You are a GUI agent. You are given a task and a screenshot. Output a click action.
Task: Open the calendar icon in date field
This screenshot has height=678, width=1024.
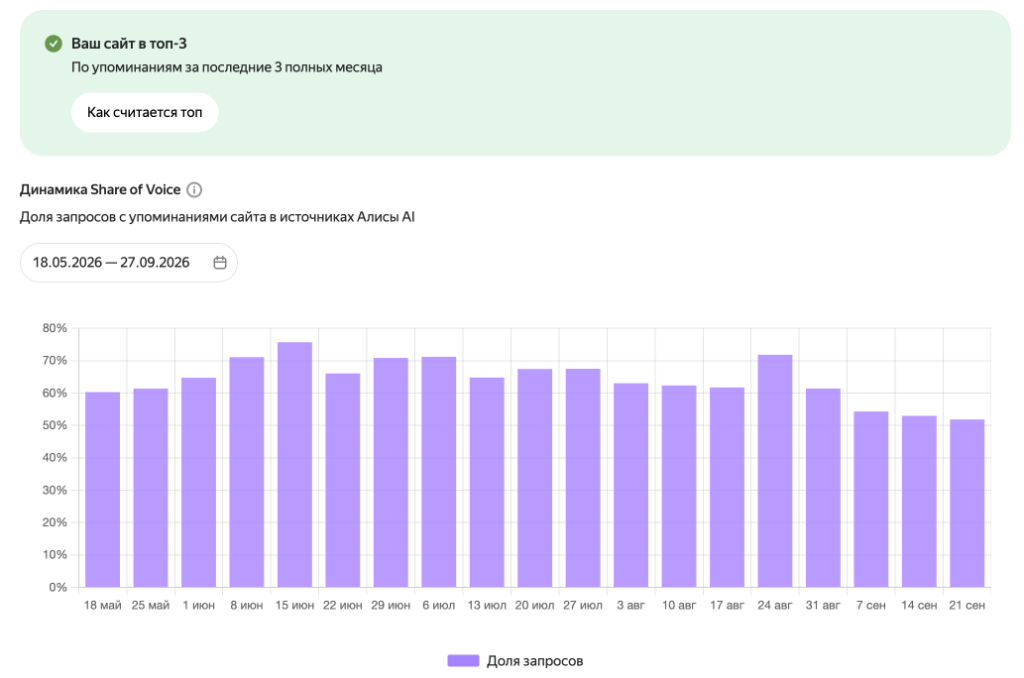(x=220, y=263)
